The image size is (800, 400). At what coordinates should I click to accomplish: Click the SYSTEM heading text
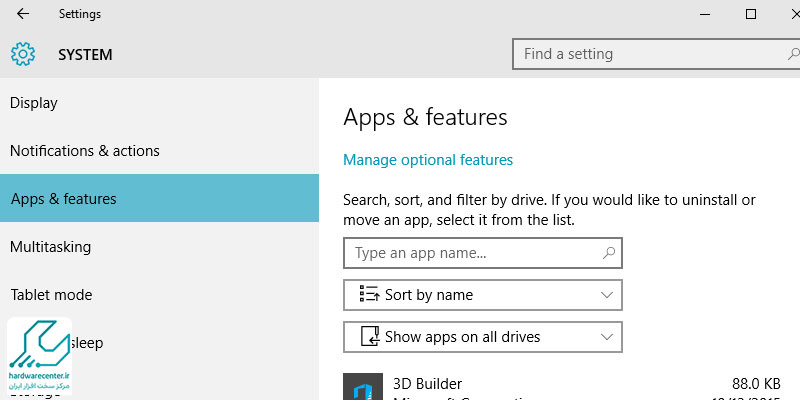(85, 55)
